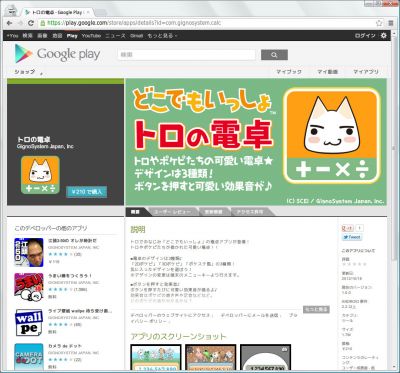The width and height of the screenshot is (400, 373).
Task: Click the privacy policy link
Action: (x=213, y=318)
